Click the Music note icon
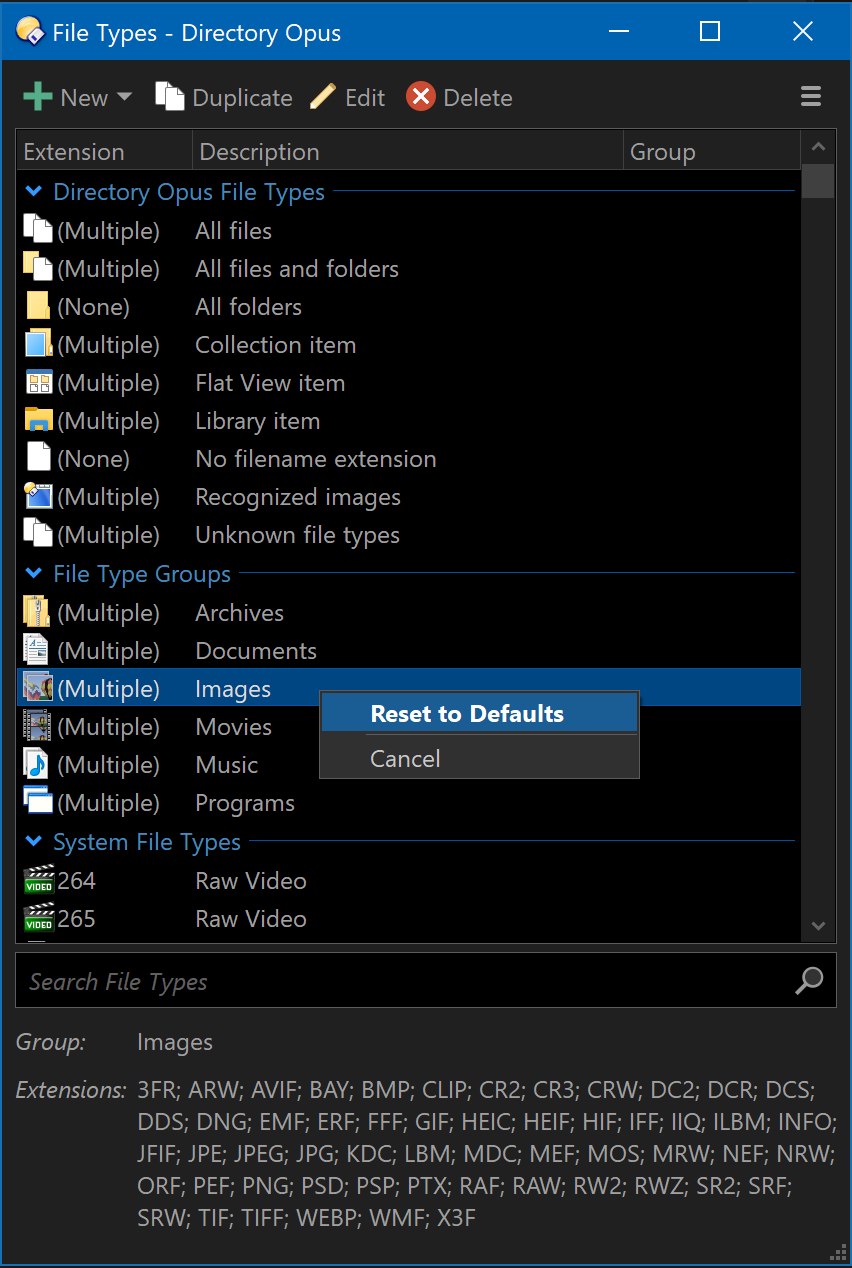852x1268 pixels. pos(38,764)
